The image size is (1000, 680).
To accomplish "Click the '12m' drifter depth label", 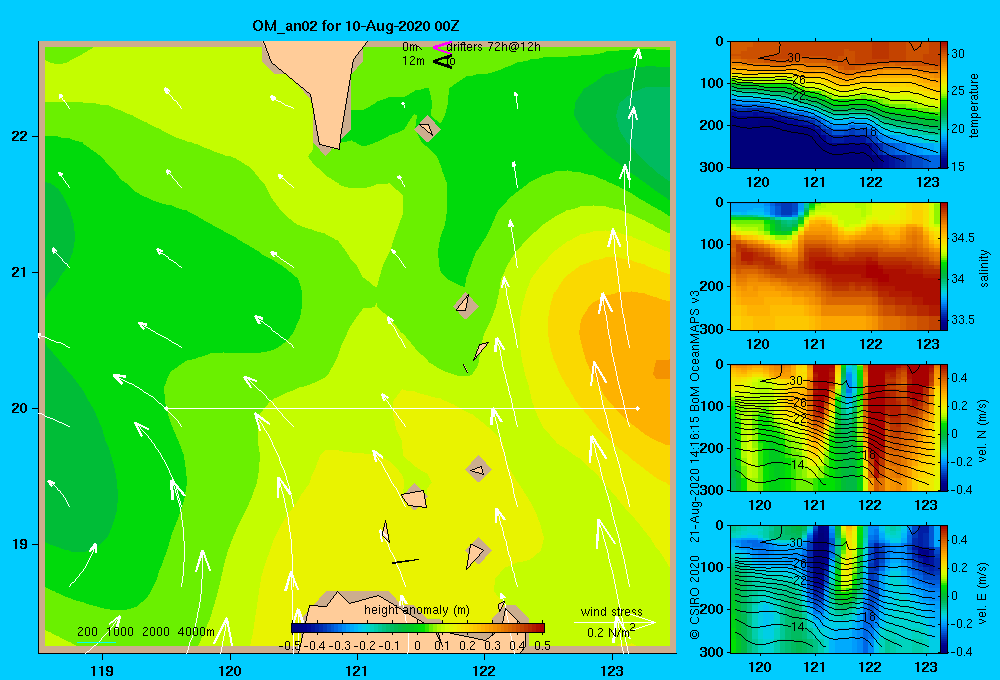I will point(413,61).
